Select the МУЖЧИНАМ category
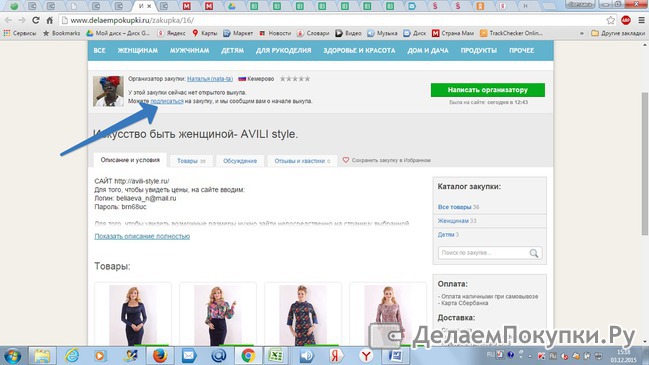The height and width of the screenshot is (365, 649). [189, 50]
